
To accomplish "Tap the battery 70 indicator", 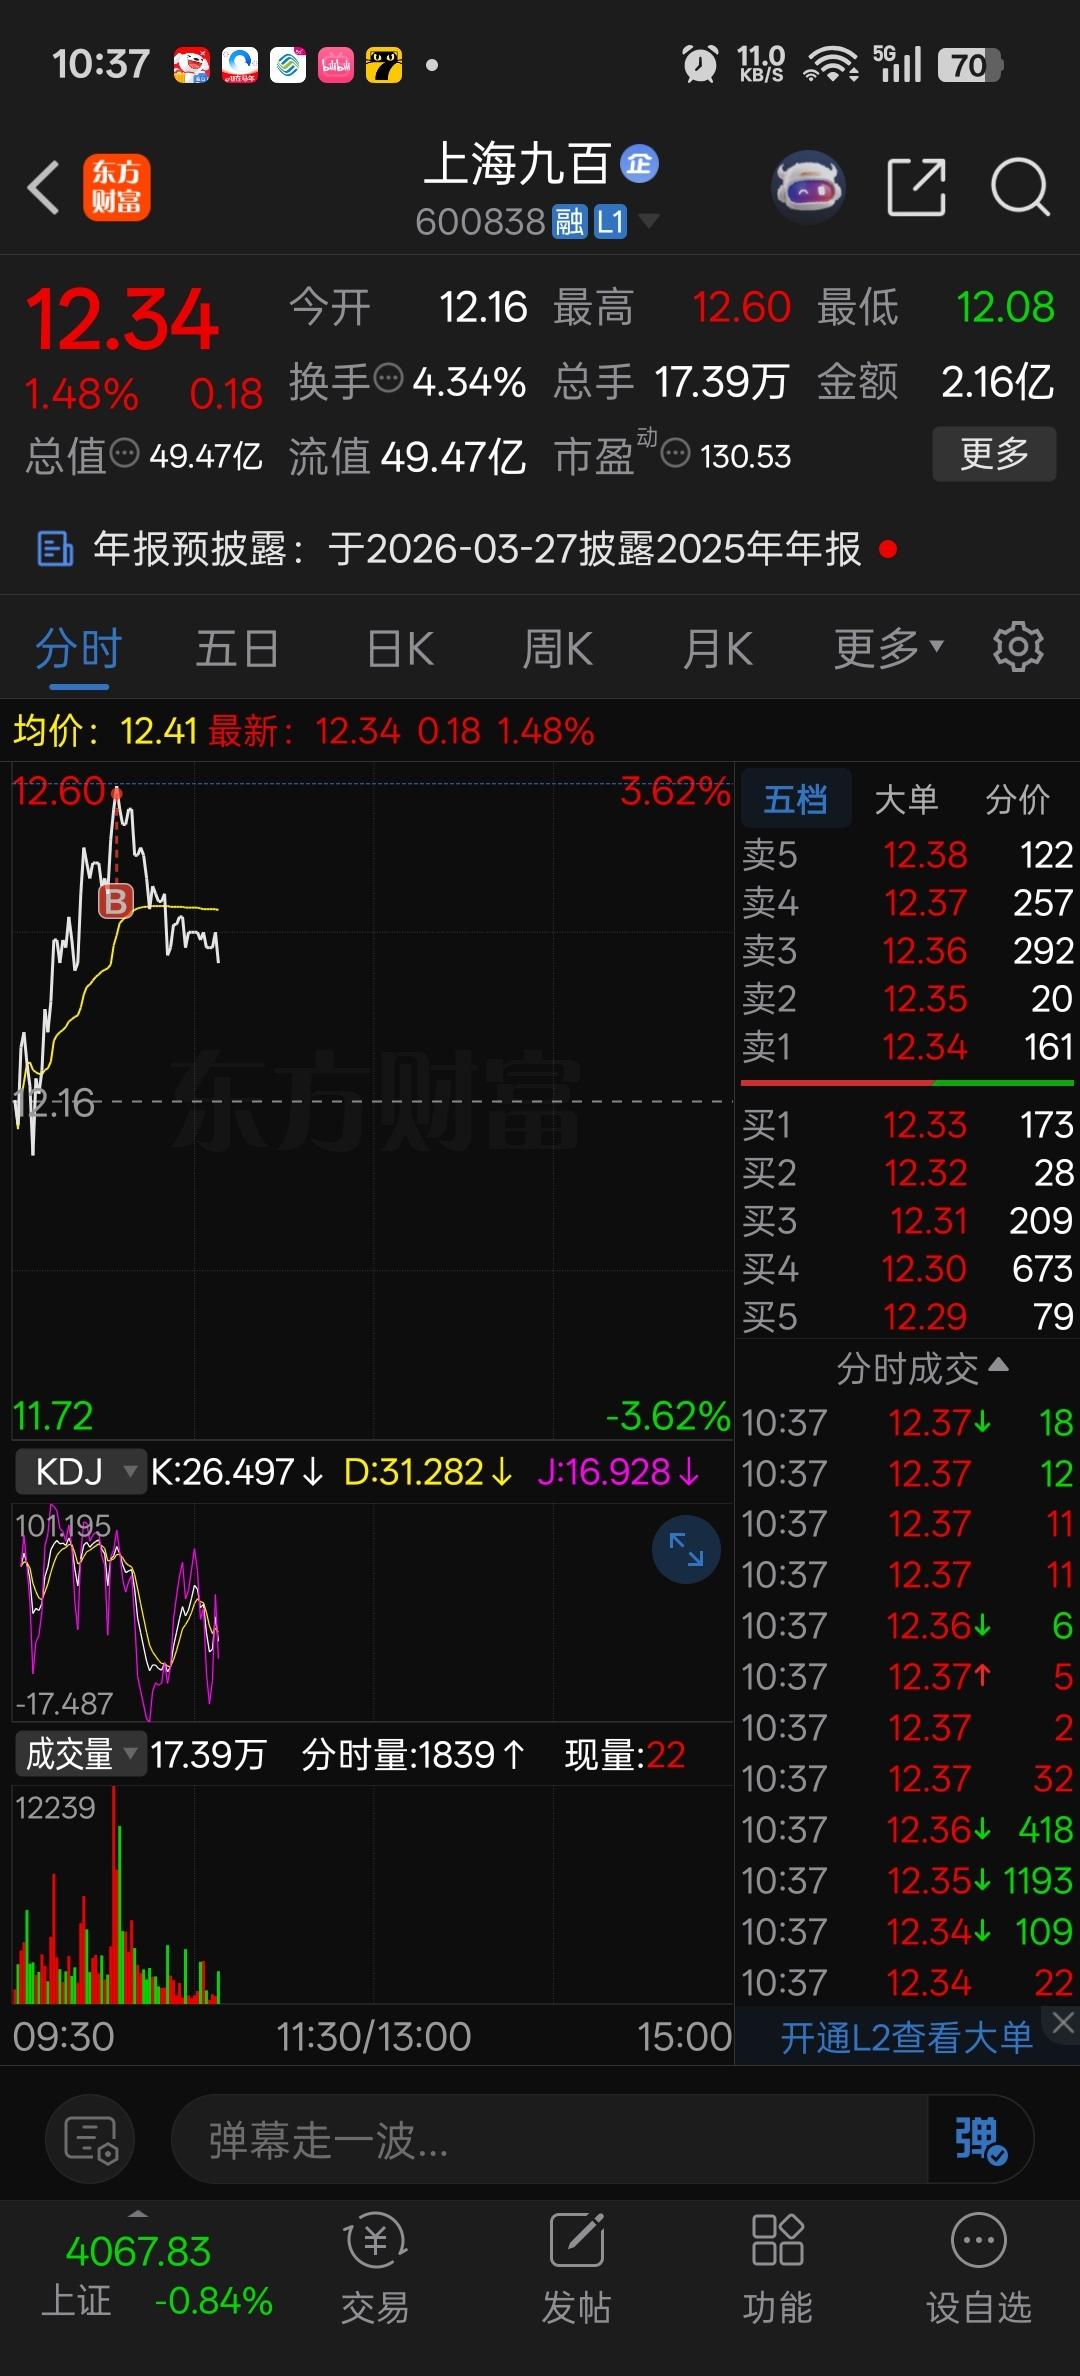I will (x=969, y=65).
